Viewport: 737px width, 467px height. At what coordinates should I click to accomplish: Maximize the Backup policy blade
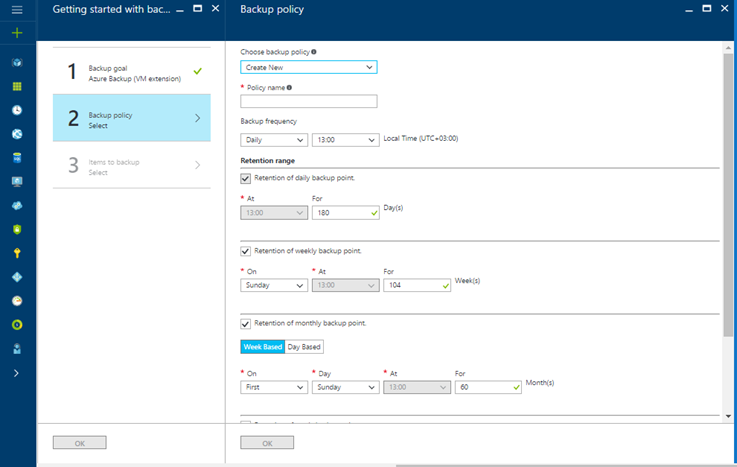[706, 8]
